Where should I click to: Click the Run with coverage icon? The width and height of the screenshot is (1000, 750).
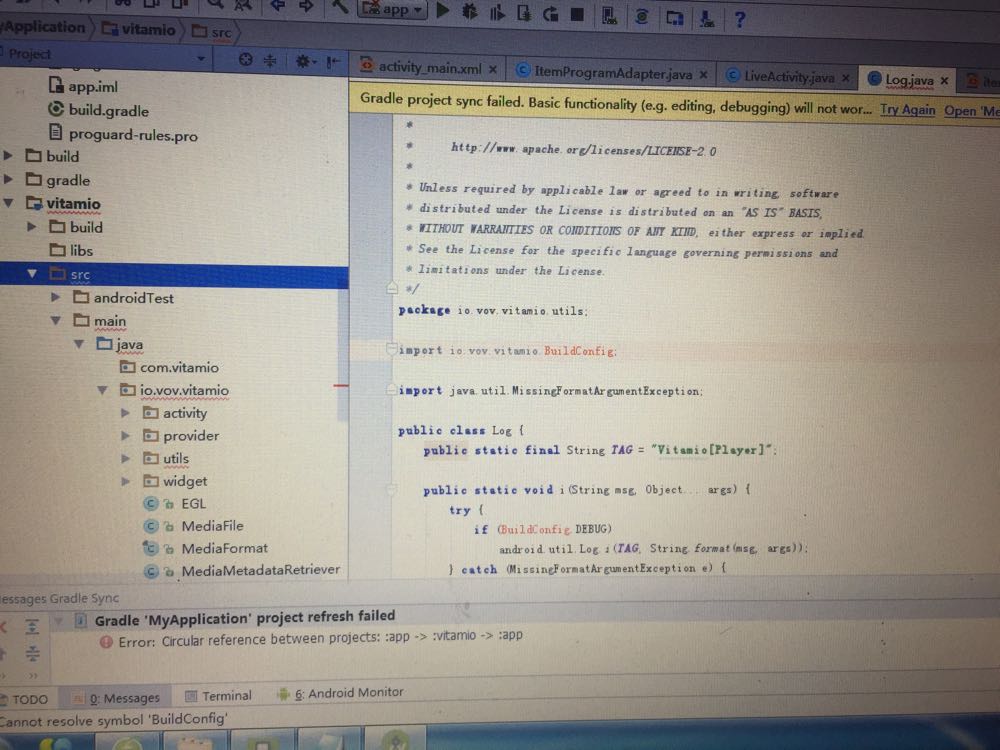pos(497,12)
